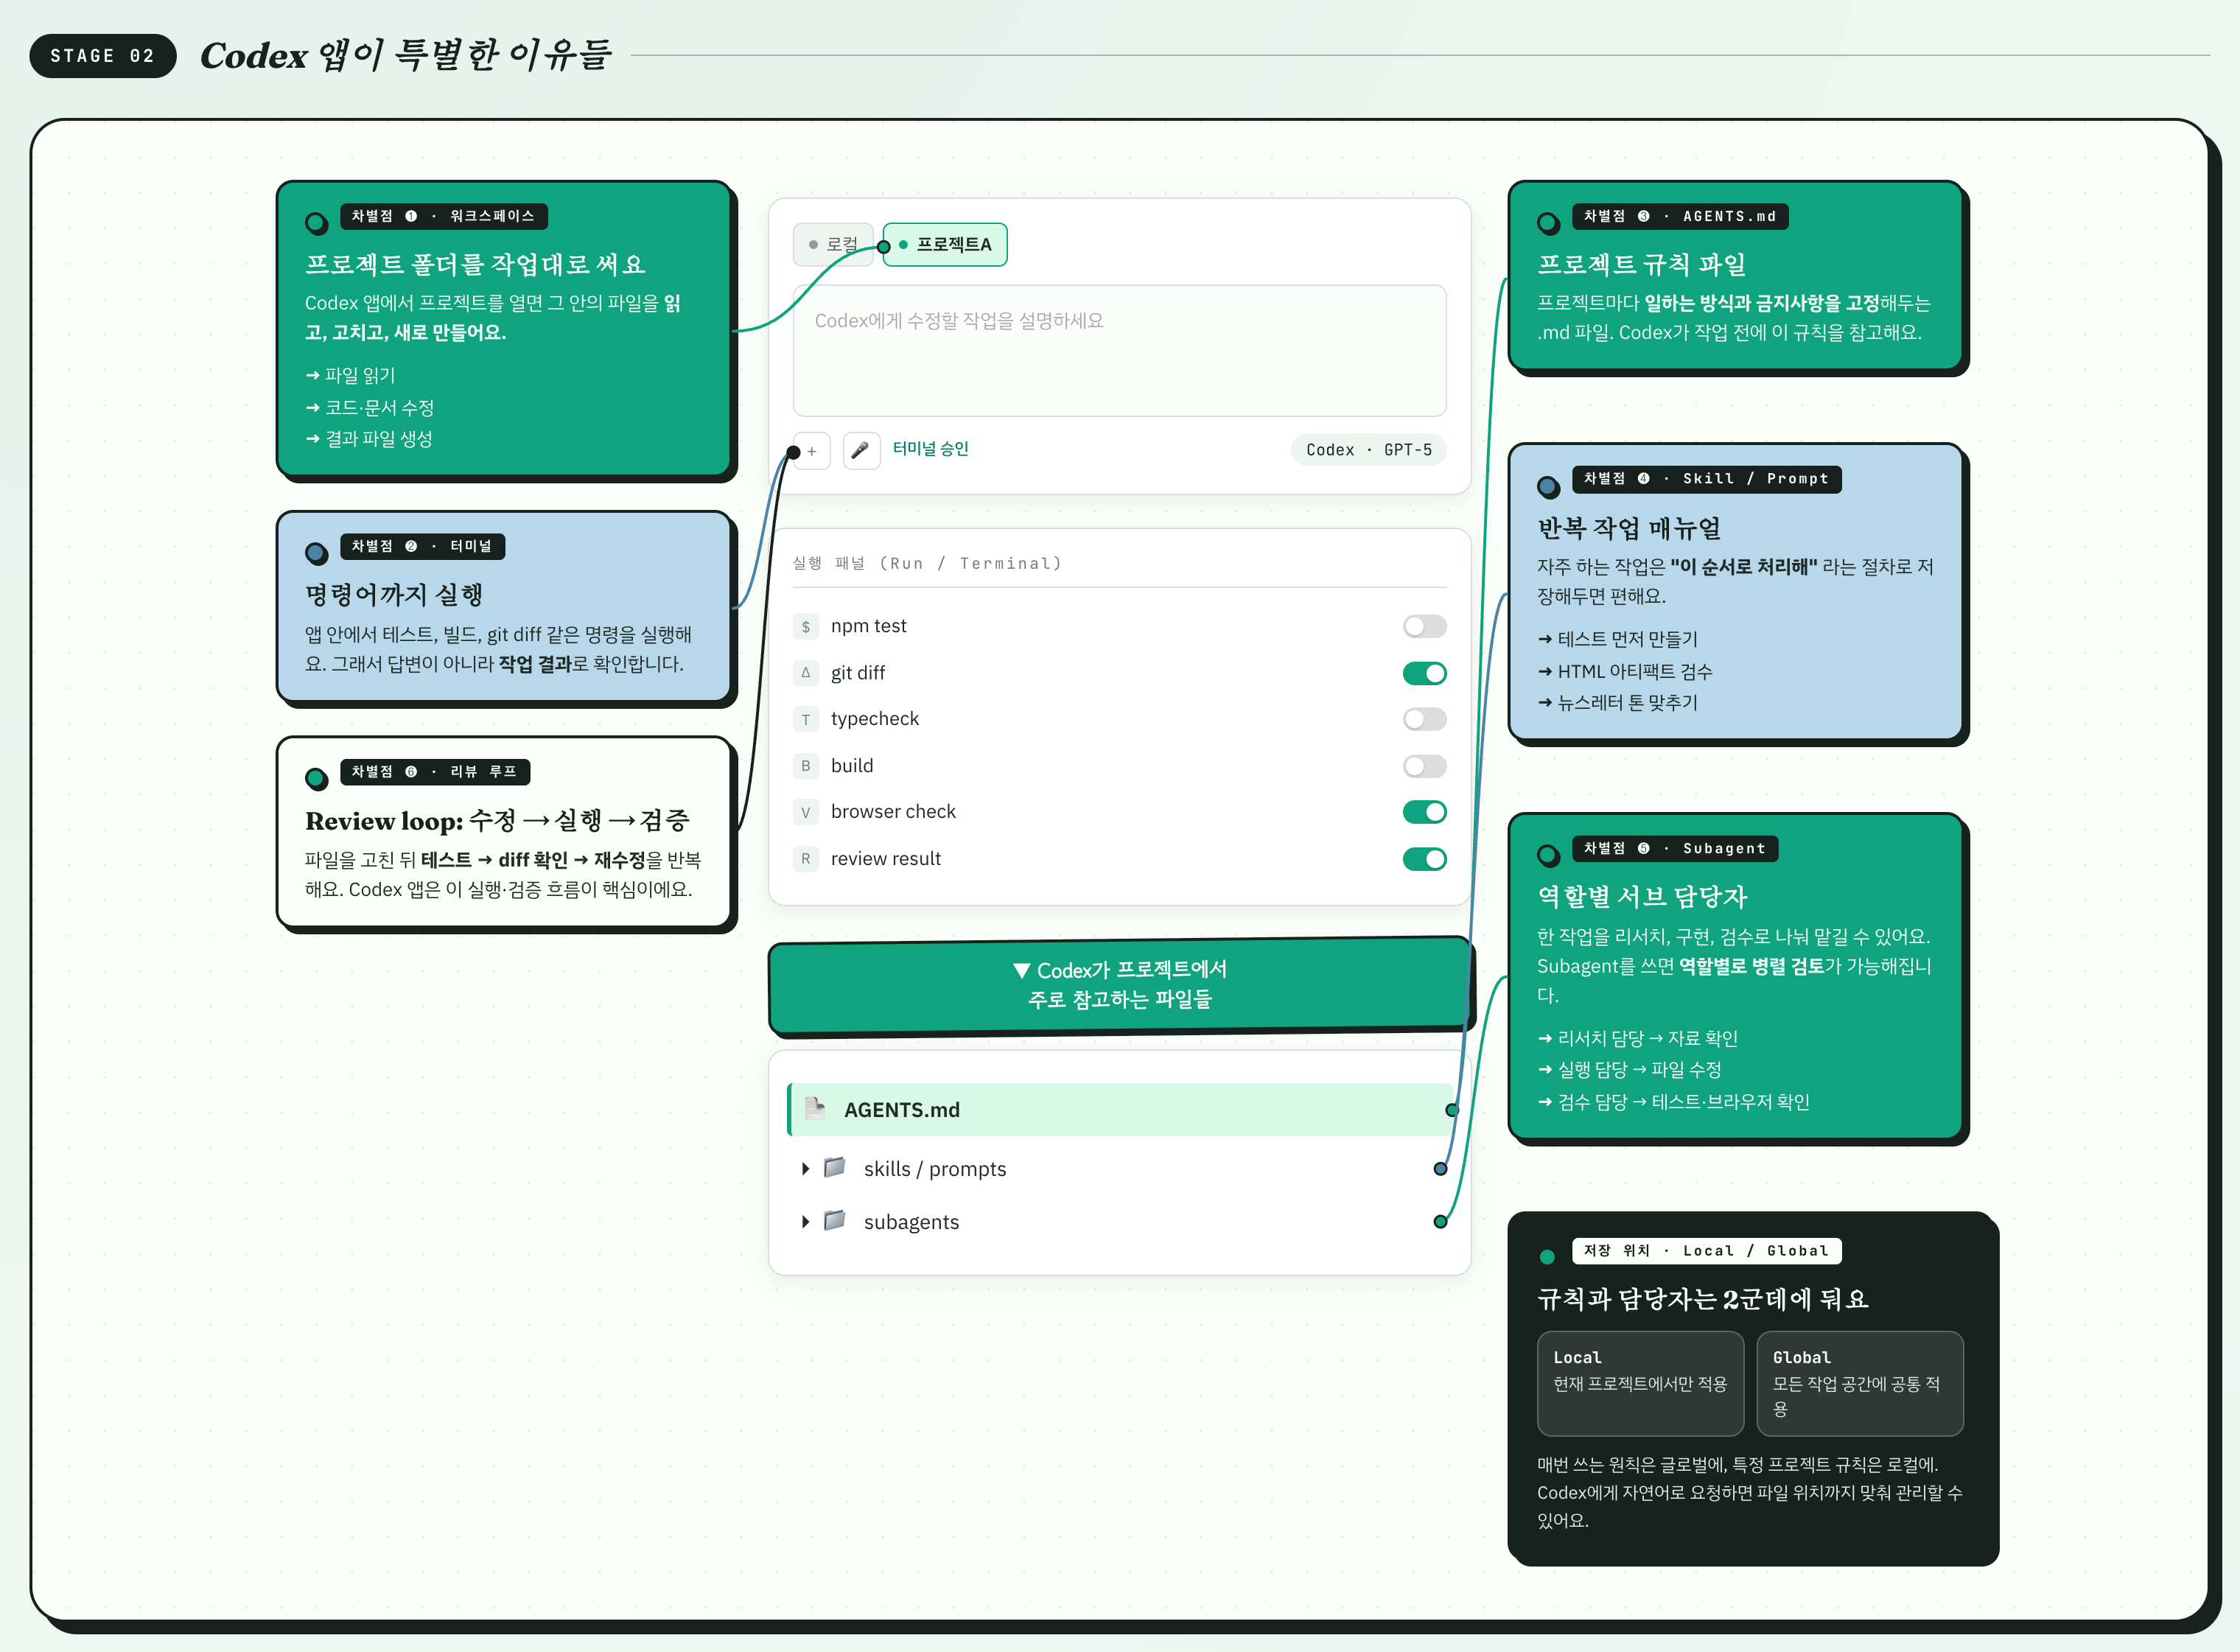
Task: Disable the review result switch
Action: click(x=1425, y=859)
